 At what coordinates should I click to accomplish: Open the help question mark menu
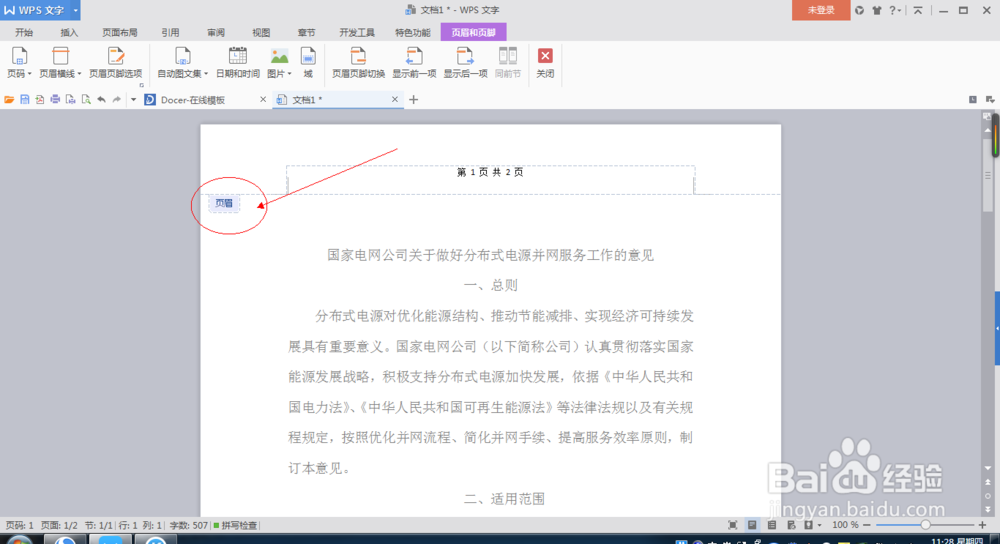pos(895,10)
